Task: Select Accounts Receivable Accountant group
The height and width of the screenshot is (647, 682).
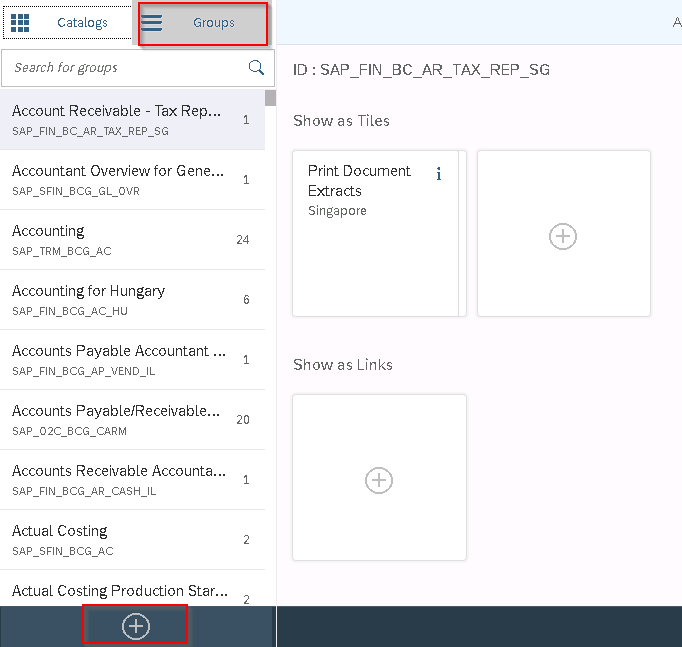Action: 117,479
